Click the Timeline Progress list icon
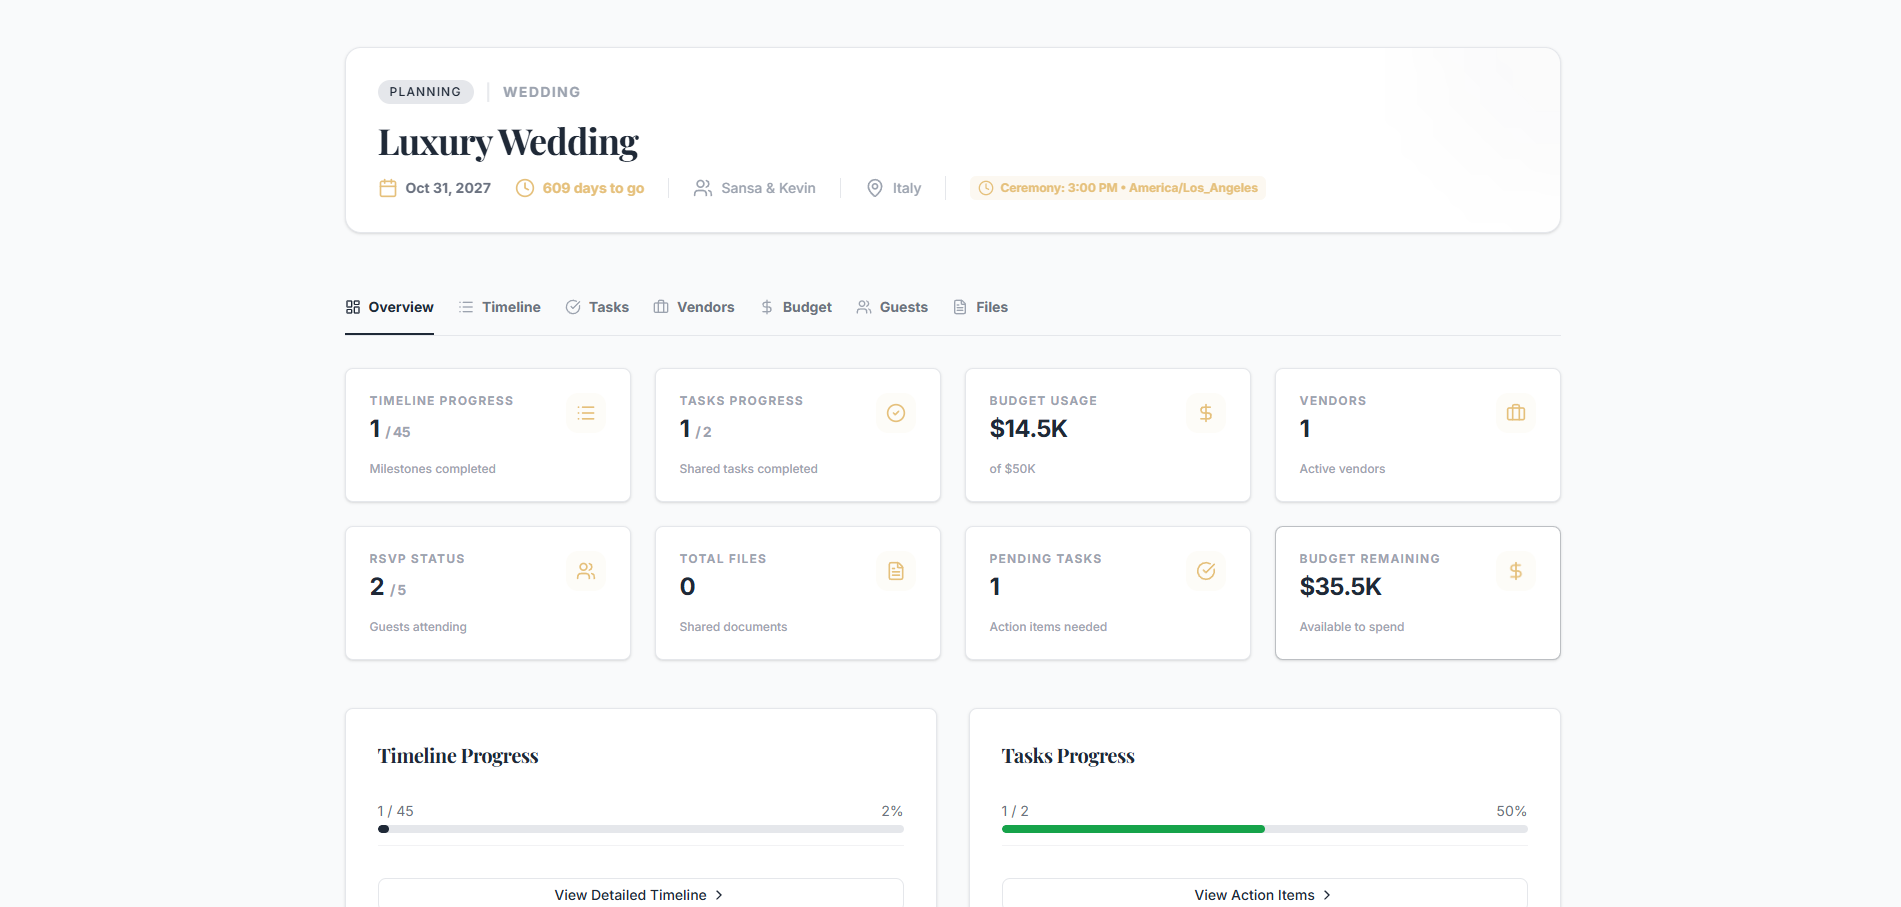1901x907 pixels. tap(586, 412)
